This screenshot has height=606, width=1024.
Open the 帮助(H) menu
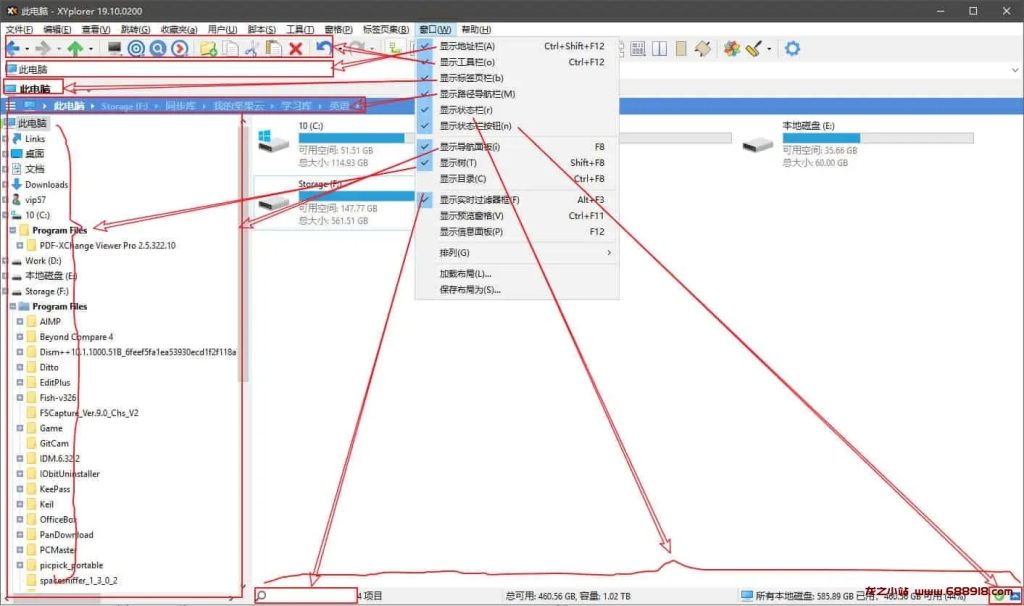pyautogui.click(x=476, y=29)
